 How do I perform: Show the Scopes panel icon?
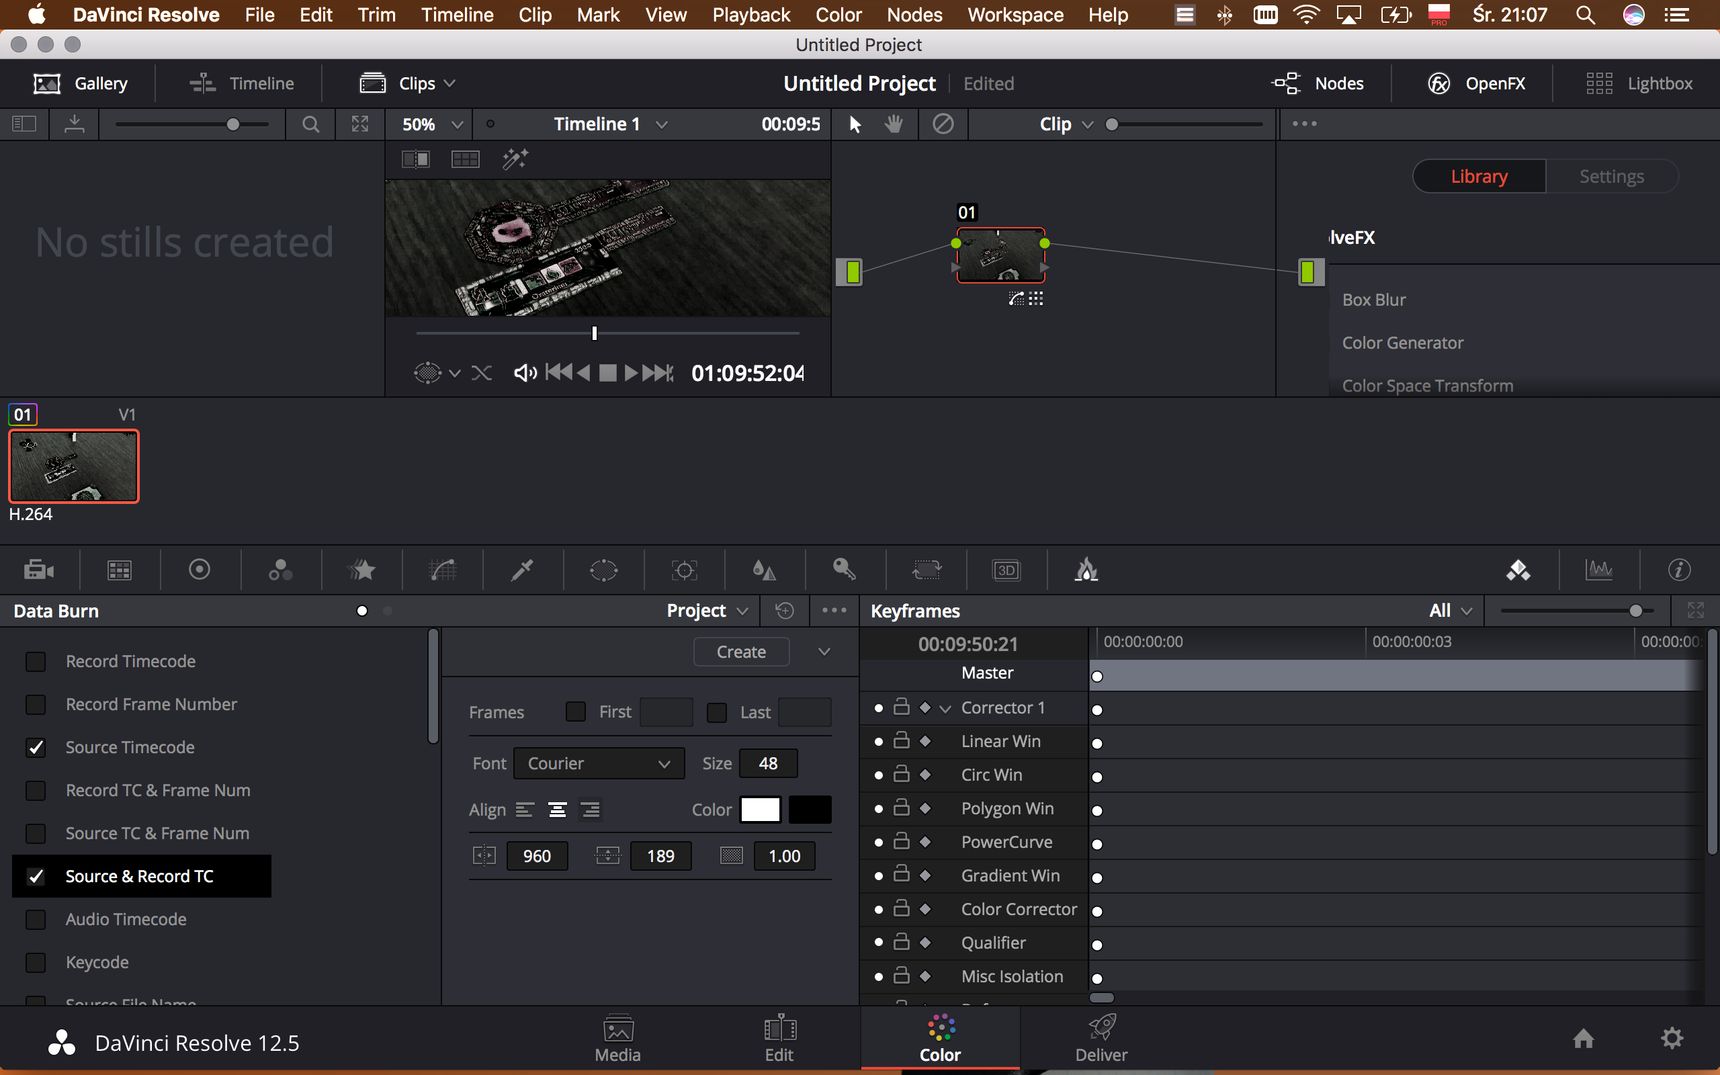tap(1599, 570)
